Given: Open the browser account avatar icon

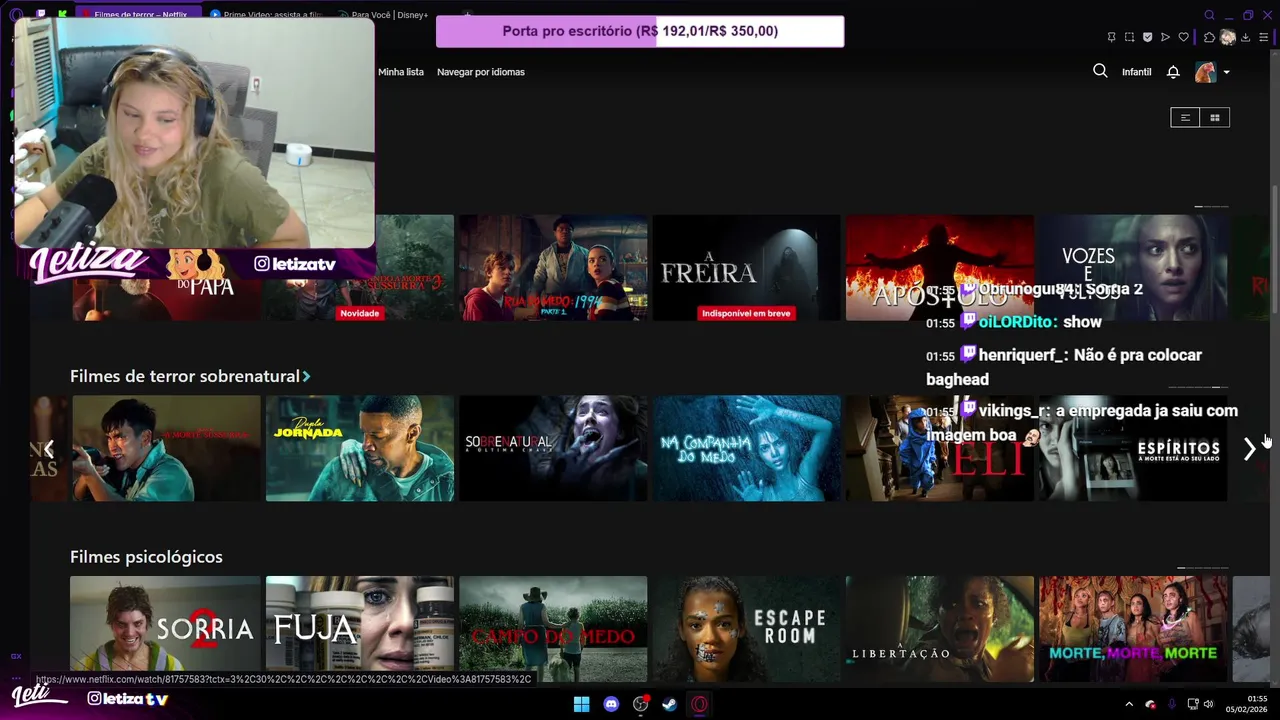Looking at the screenshot, I should tap(1228, 37).
